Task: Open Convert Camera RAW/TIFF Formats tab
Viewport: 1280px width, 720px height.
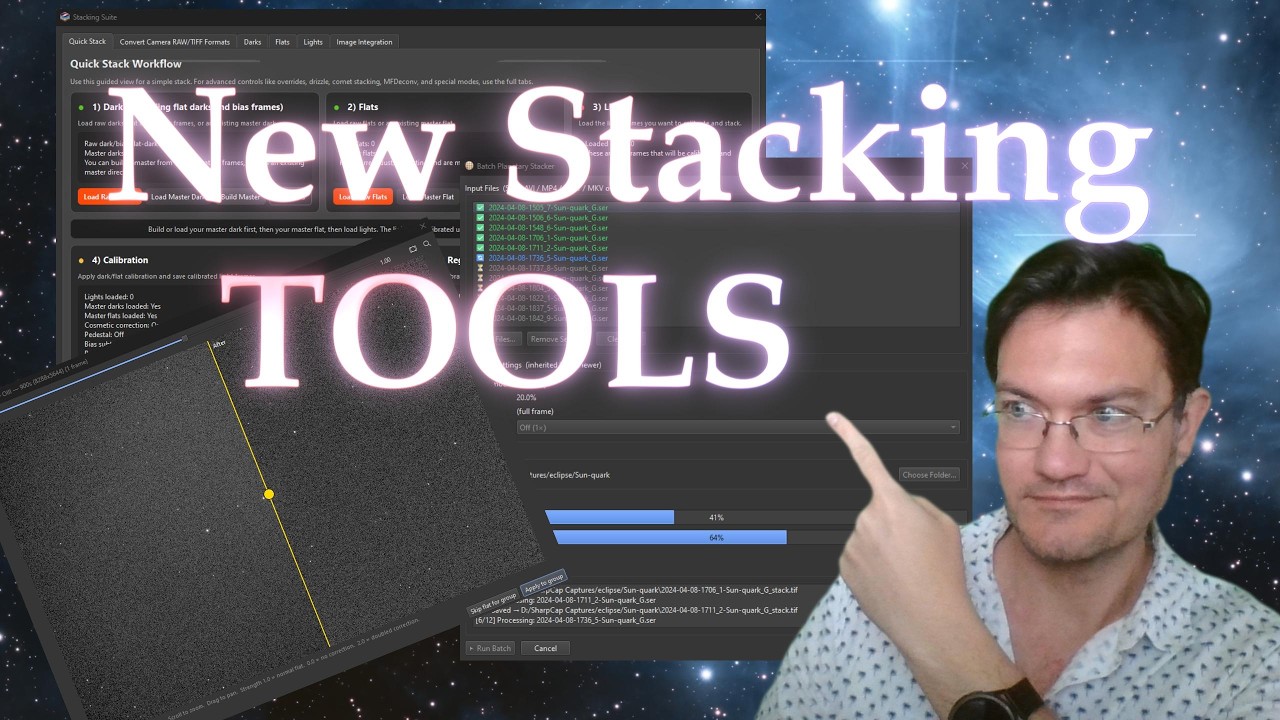Action: pos(175,42)
